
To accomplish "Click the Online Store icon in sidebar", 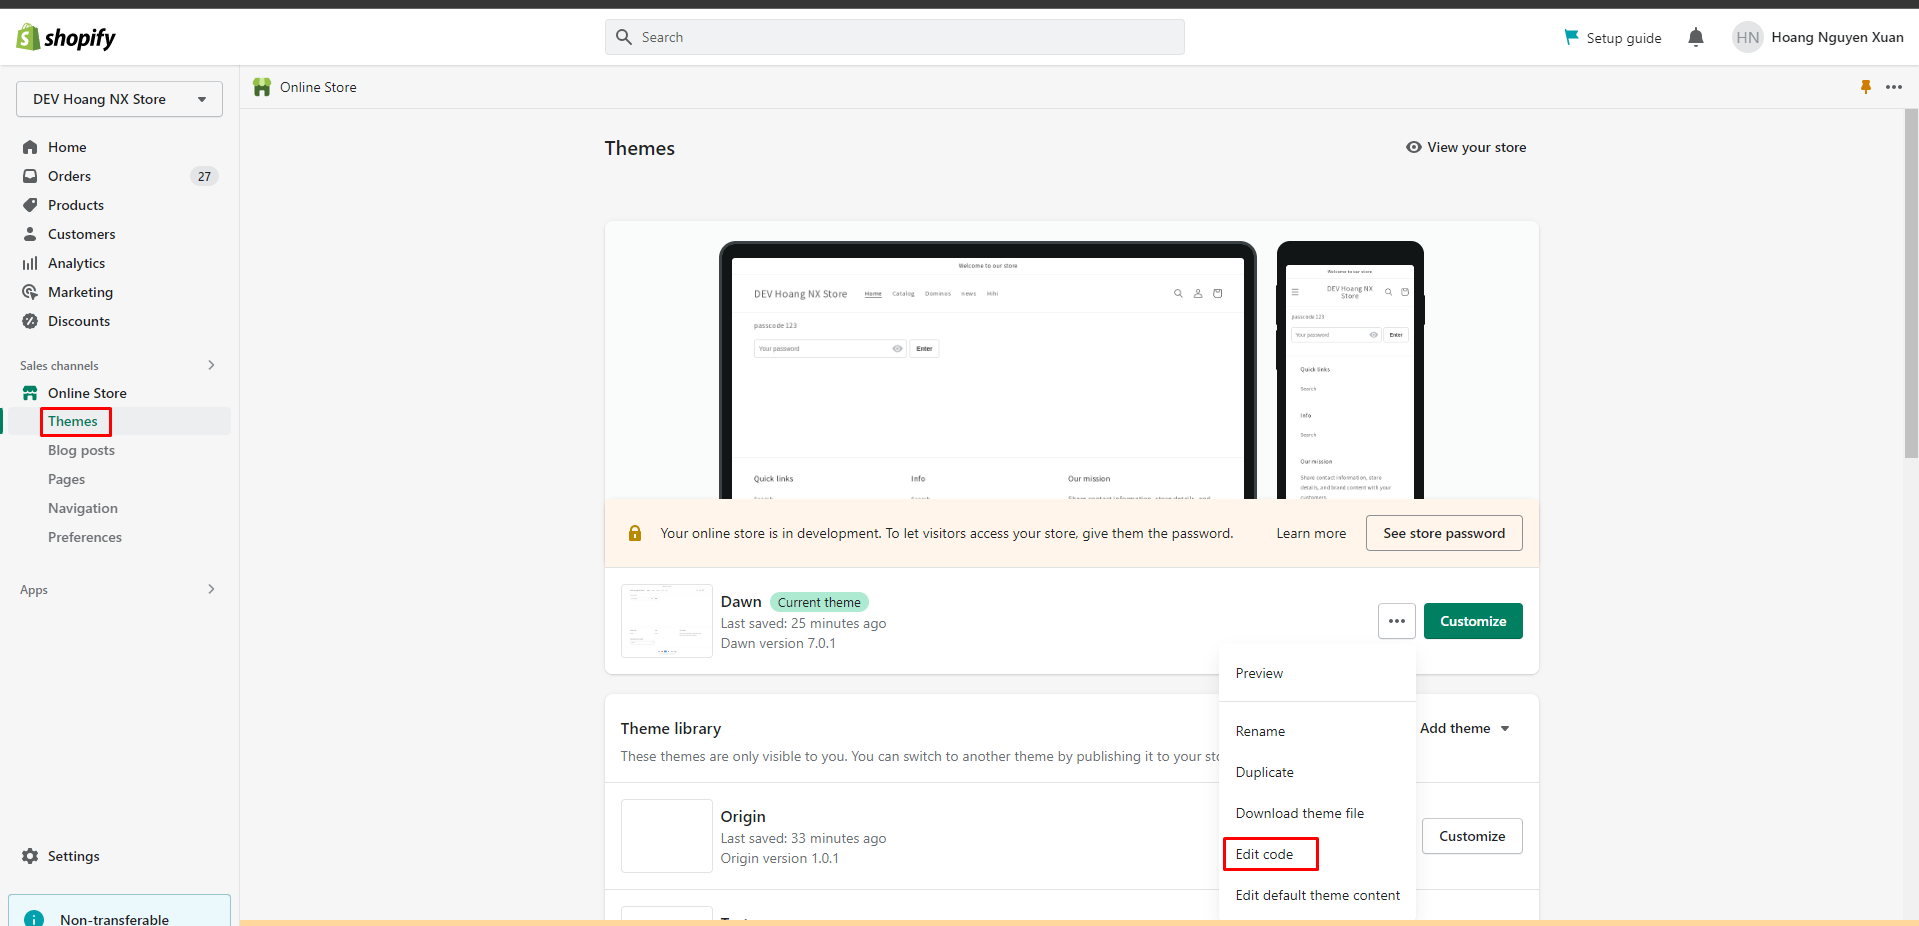I will pos(30,393).
